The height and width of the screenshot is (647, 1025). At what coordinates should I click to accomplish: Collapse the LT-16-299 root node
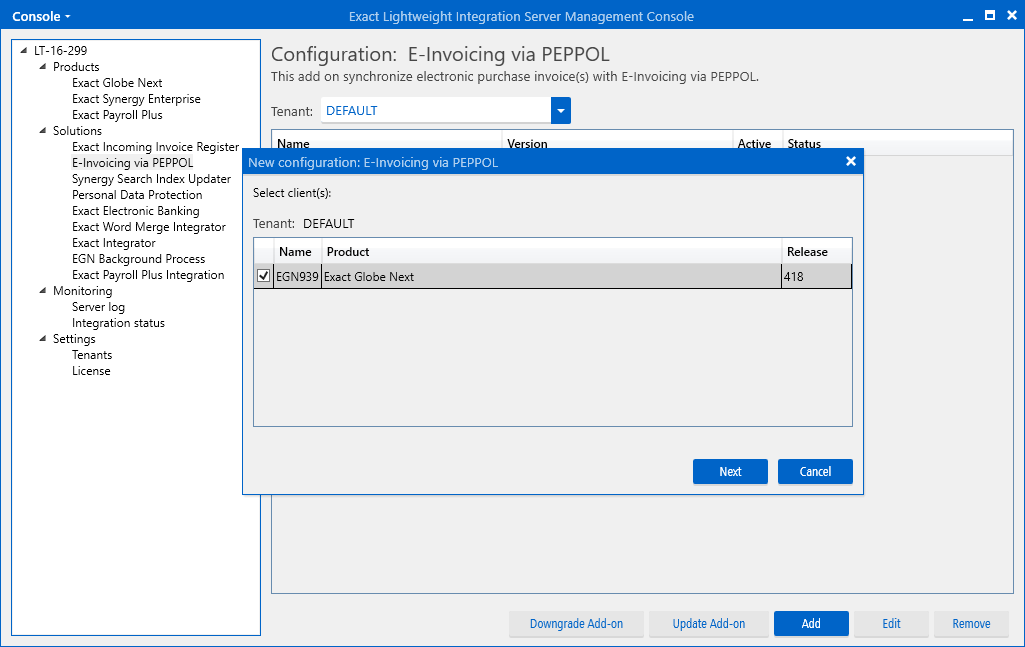24,50
